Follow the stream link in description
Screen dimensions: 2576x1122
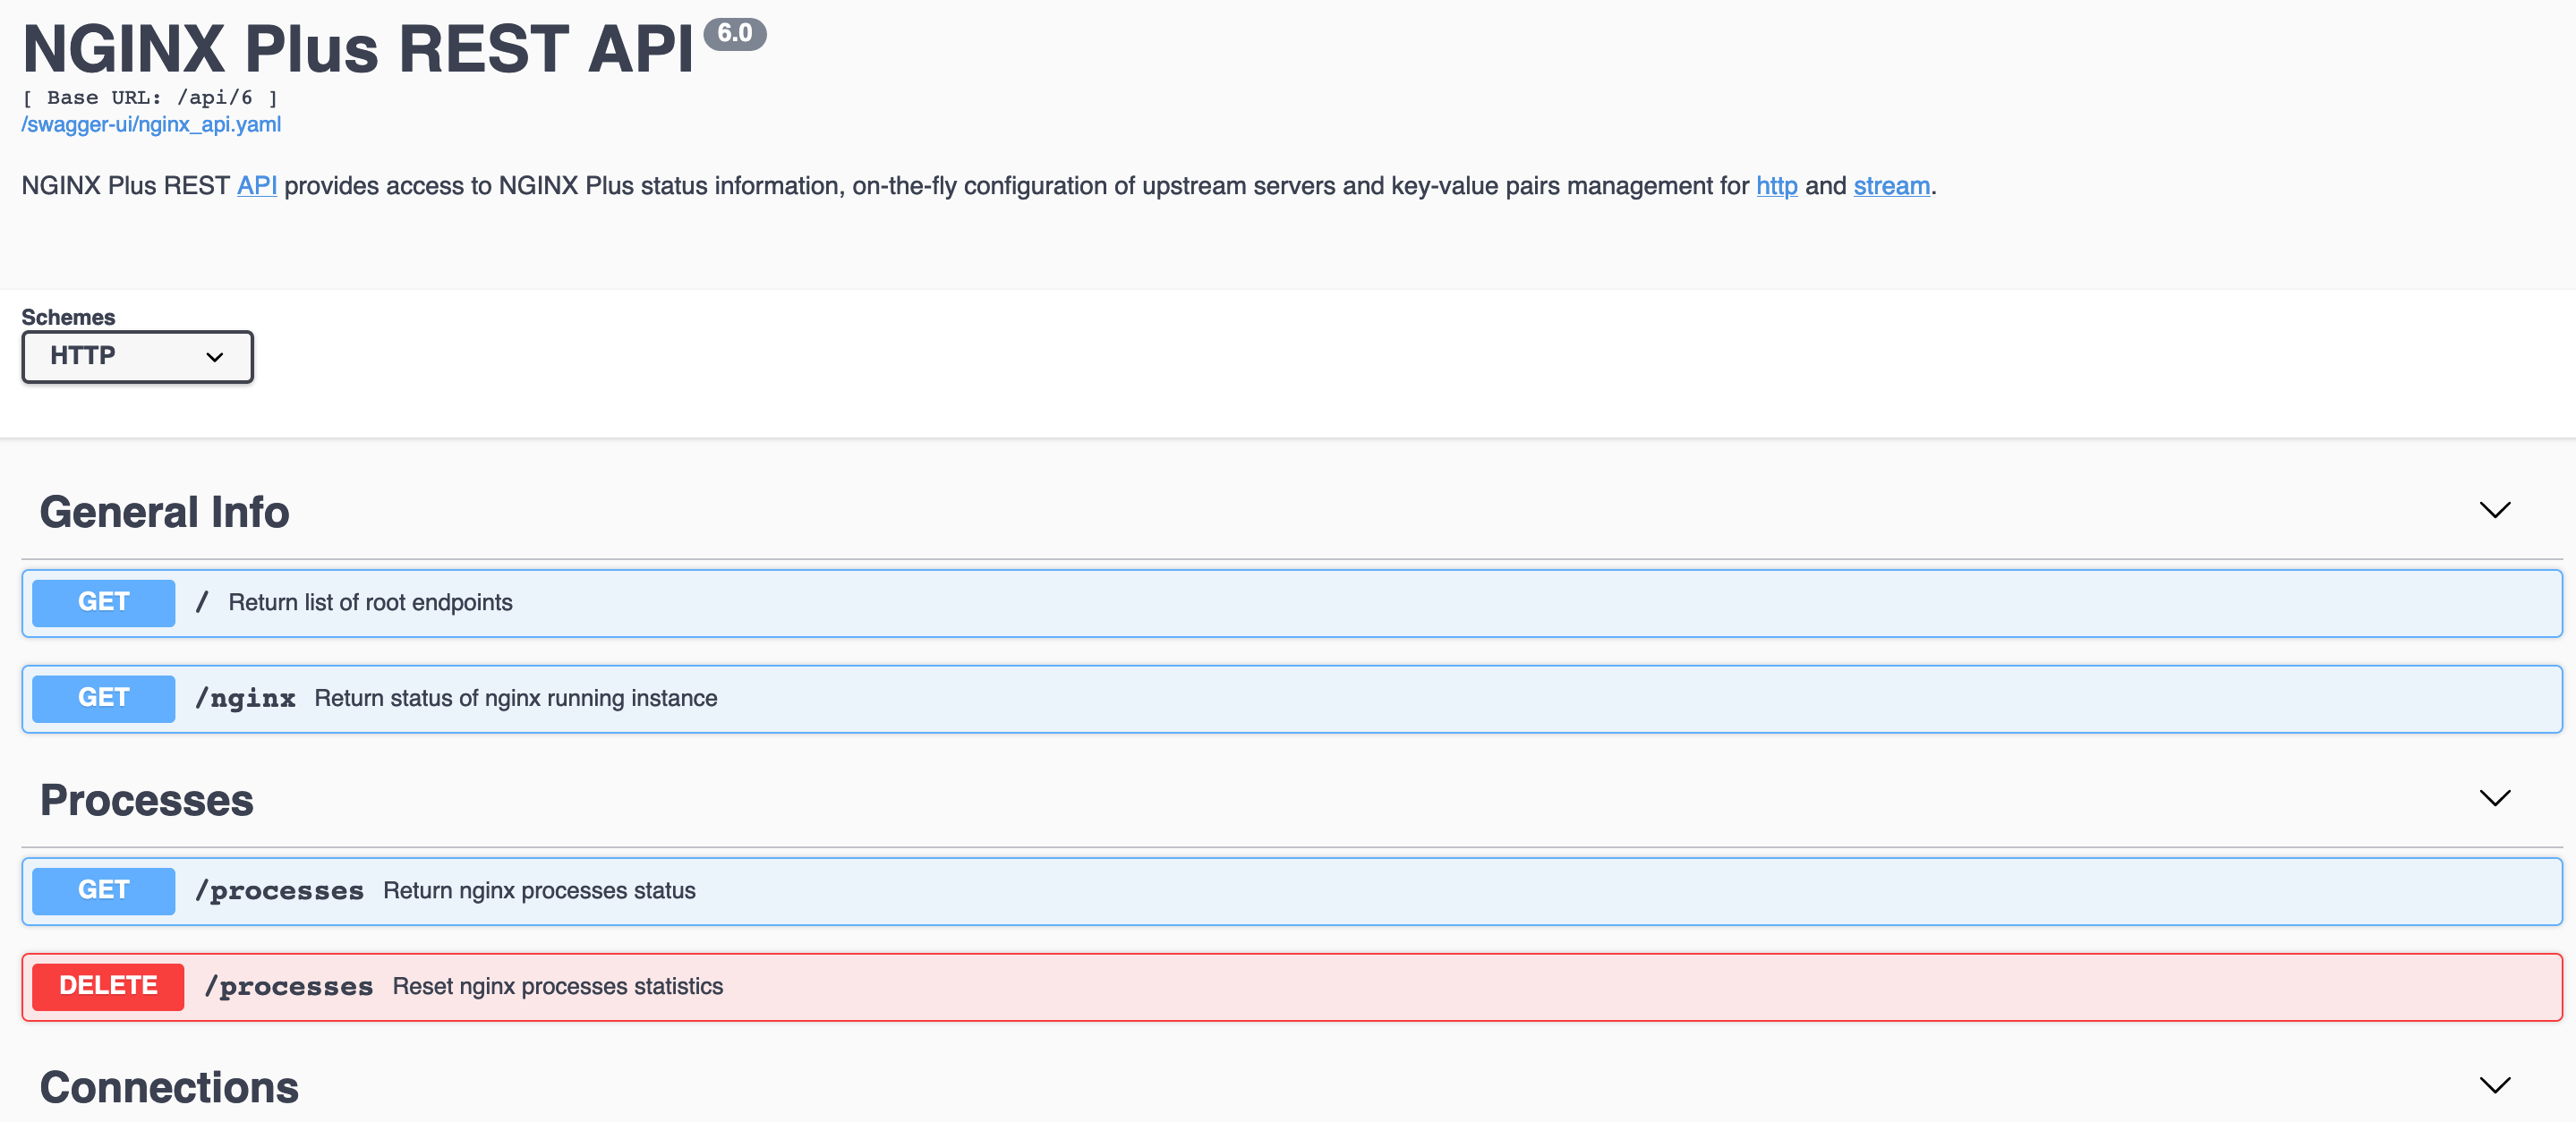click(1891, 186)
